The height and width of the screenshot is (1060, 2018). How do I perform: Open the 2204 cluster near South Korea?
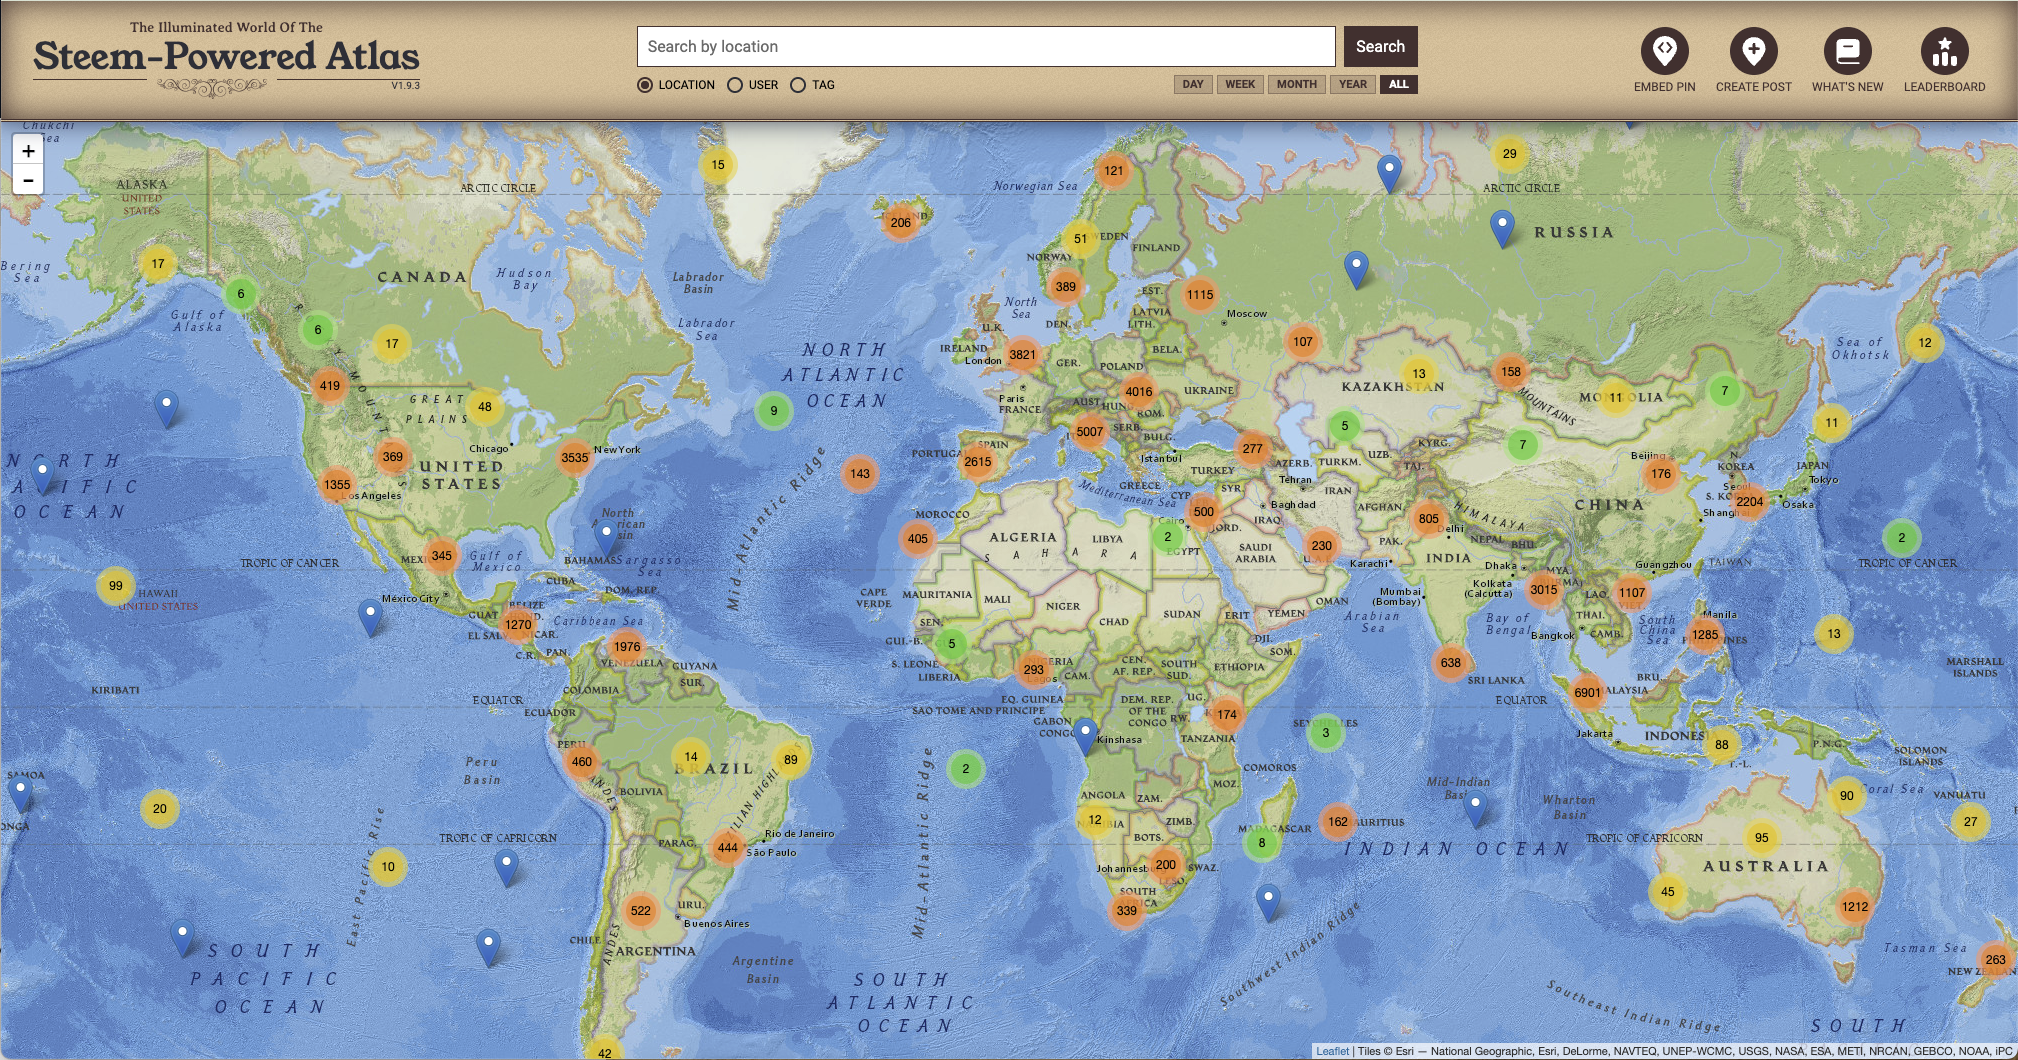click(1750, 501)
